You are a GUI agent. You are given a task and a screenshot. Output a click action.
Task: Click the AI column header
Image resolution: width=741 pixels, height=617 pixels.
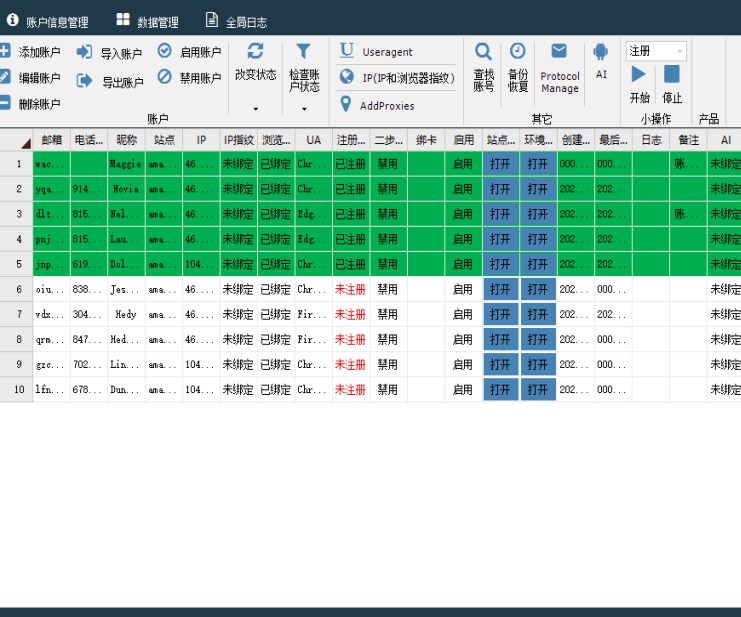[725, 140]
